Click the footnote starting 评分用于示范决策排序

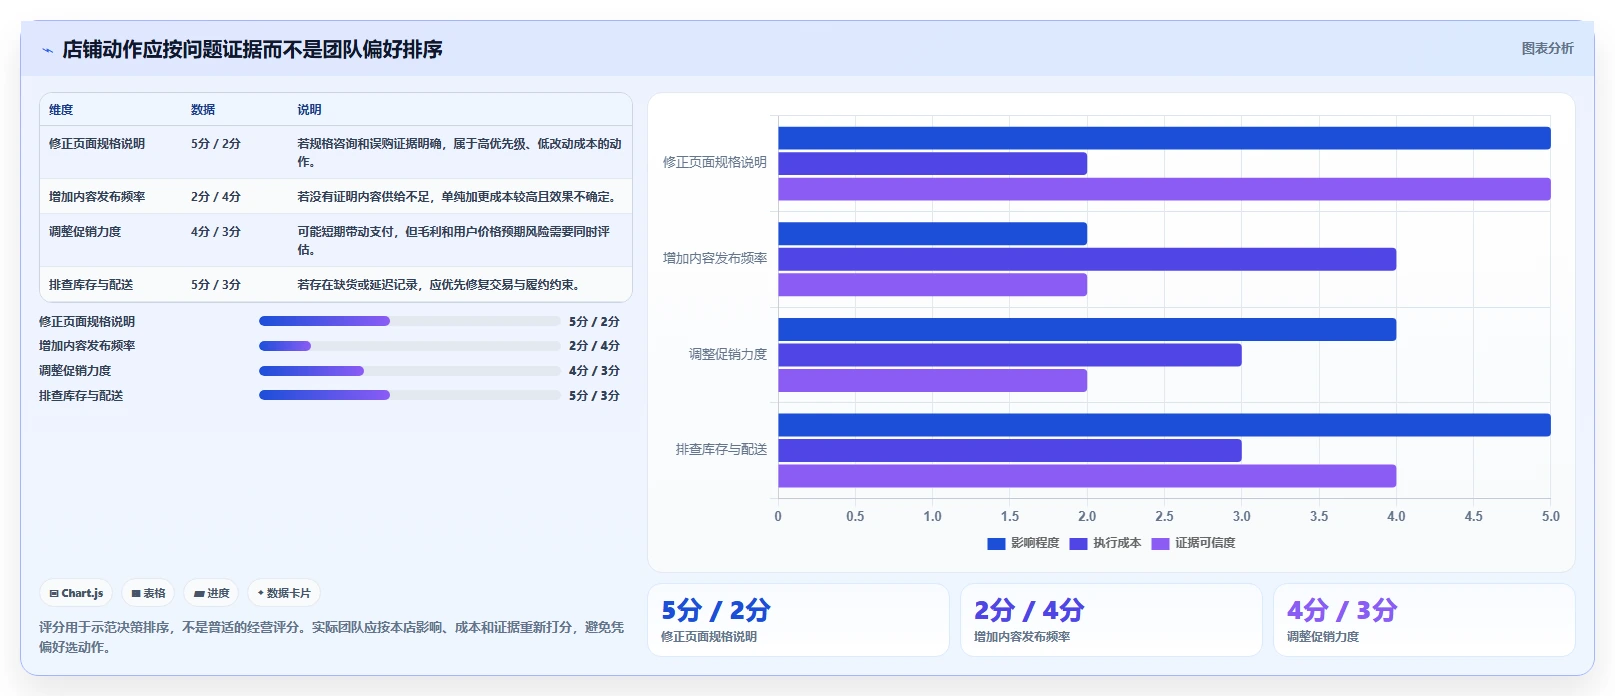click(331, 637)
